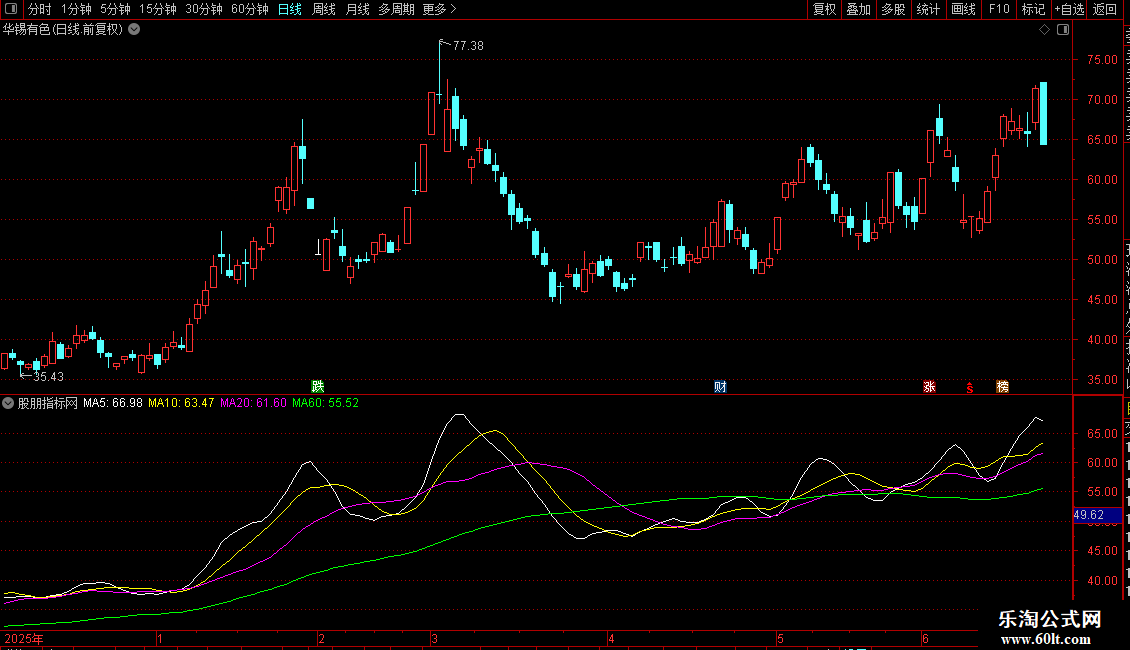Image resolution: width=1130 pixels, height=650 pixels.
Task: Click the 2025年 label on the time axis
Action: click(24, 638)
